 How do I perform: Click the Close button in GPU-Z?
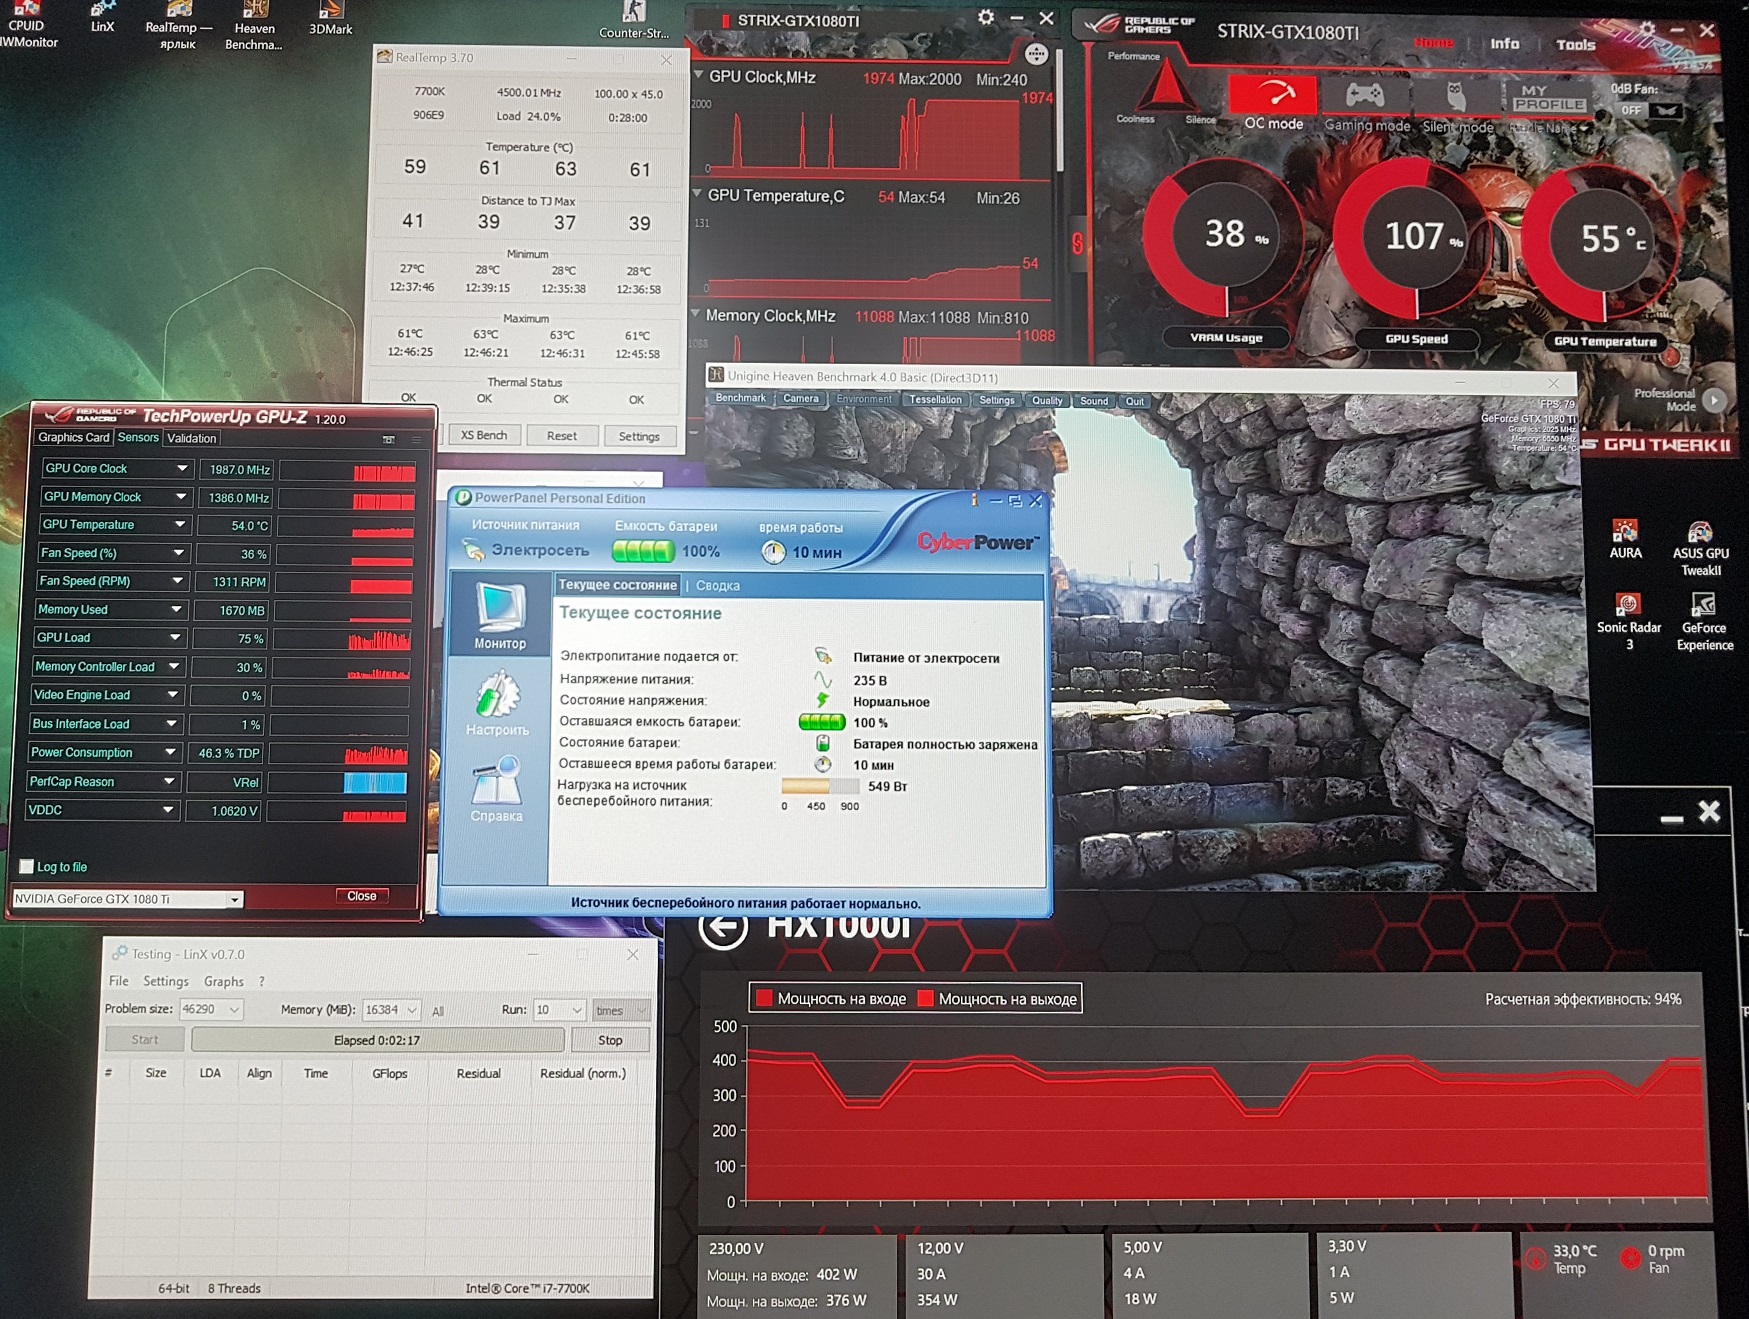point(362,896)
